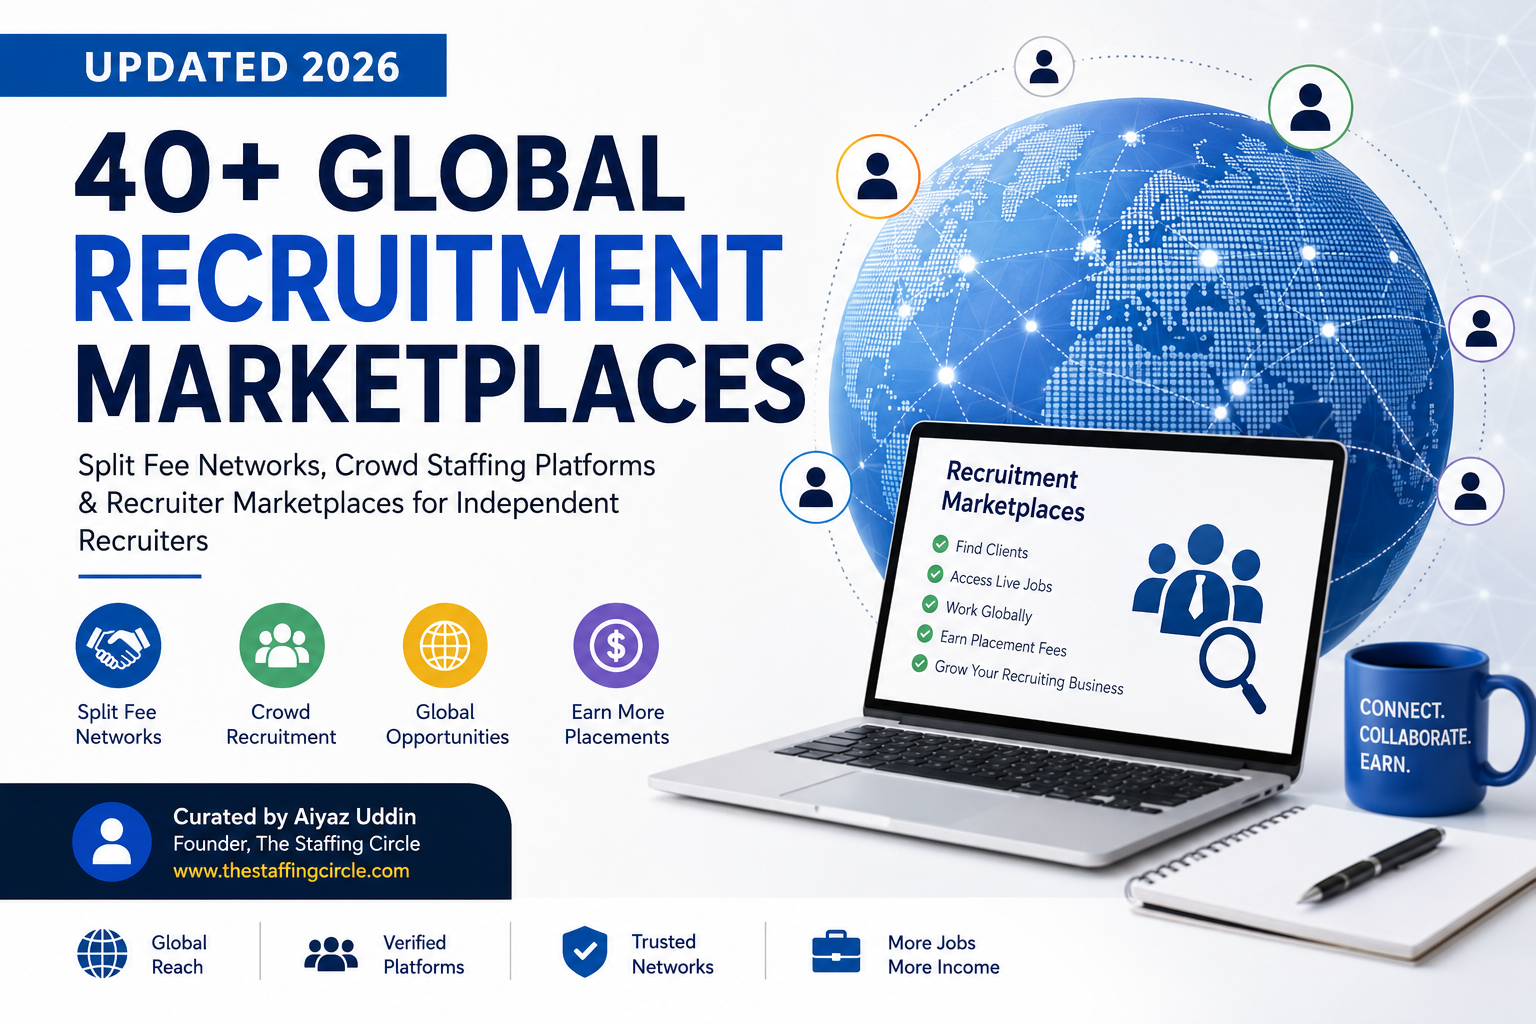Click the "Curated by Aiyaz Uddin" text

click(x=295, y=816)
